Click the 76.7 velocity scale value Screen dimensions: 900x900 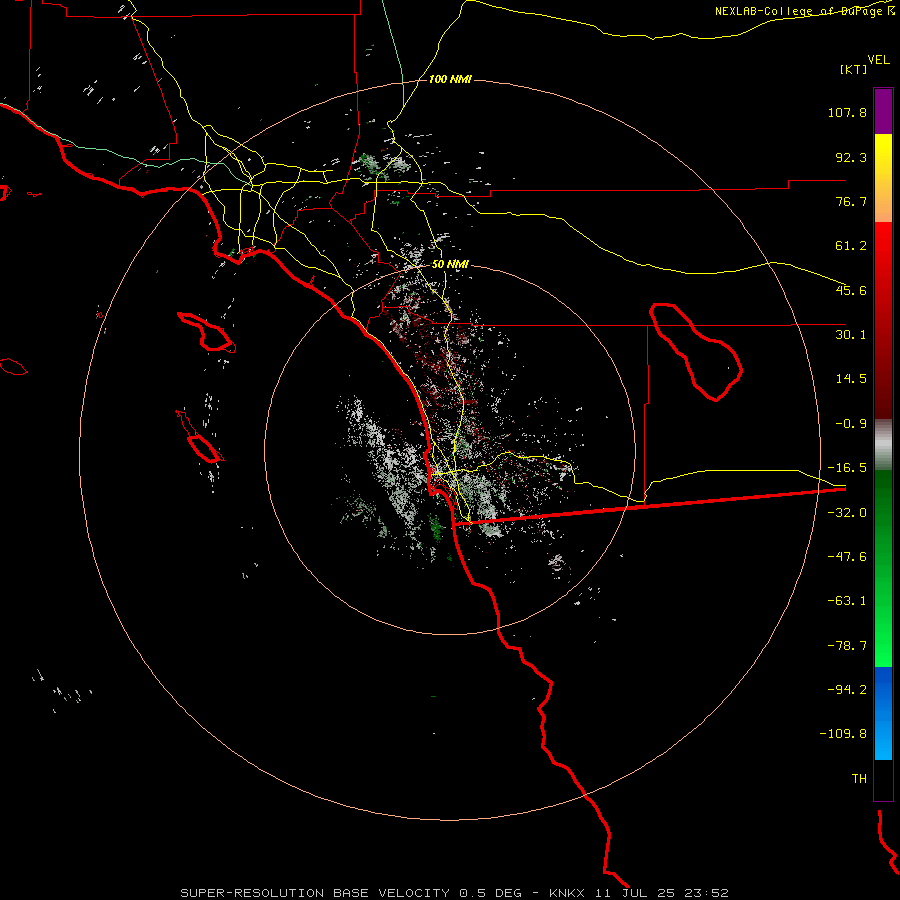pyautogui.click(x=851, y=201)
